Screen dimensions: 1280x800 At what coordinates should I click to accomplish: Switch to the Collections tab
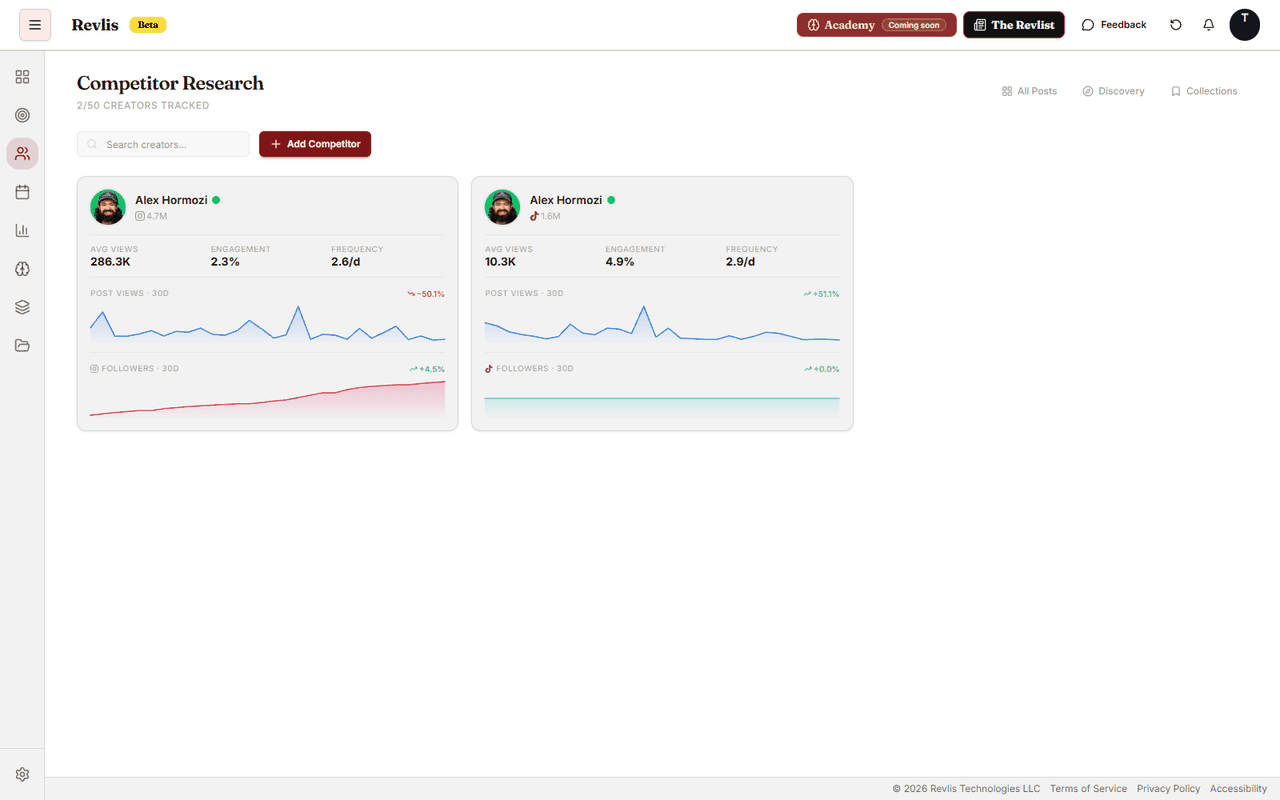(1204, 91)
